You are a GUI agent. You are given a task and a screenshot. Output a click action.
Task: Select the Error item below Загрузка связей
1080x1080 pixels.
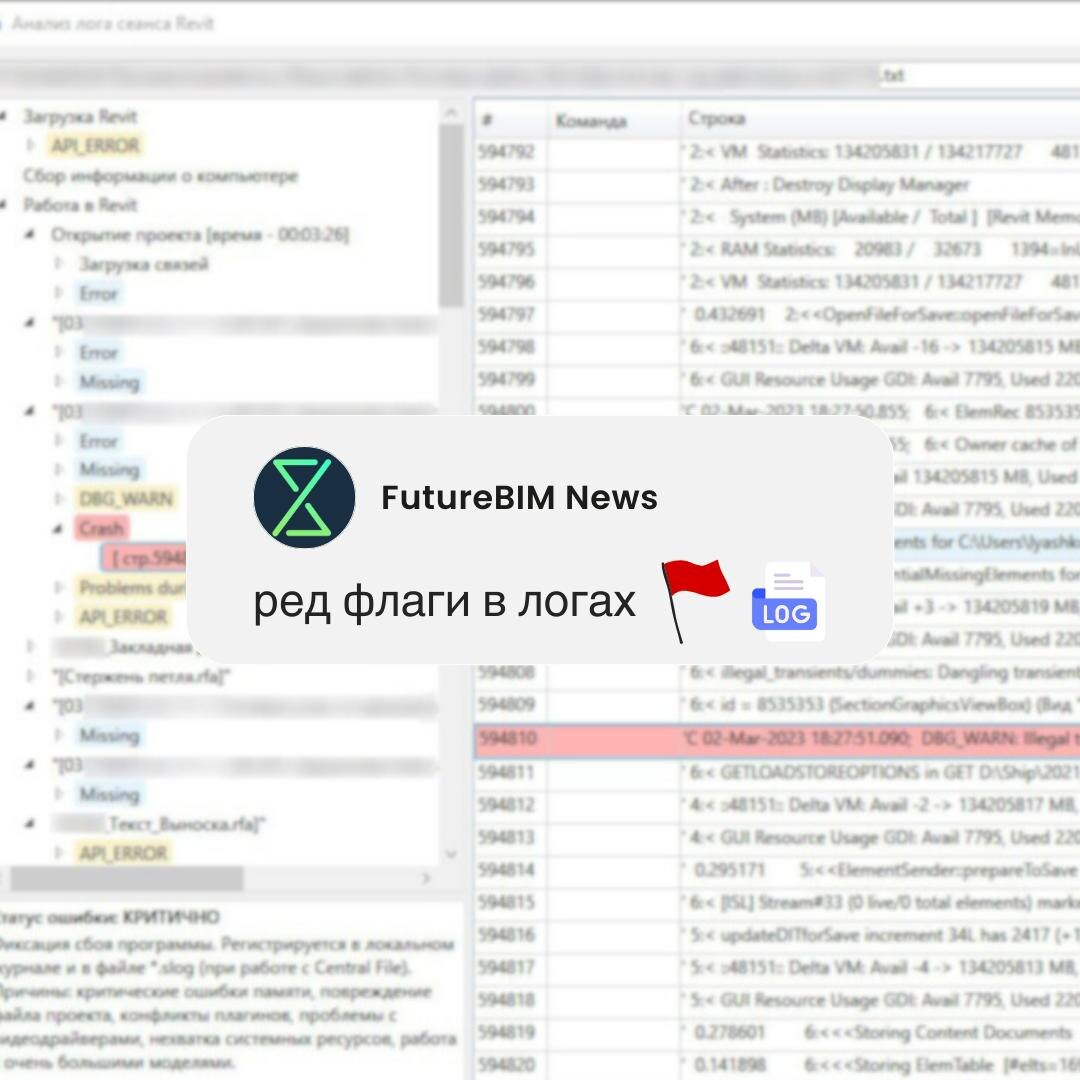click(x=98, y=293)
